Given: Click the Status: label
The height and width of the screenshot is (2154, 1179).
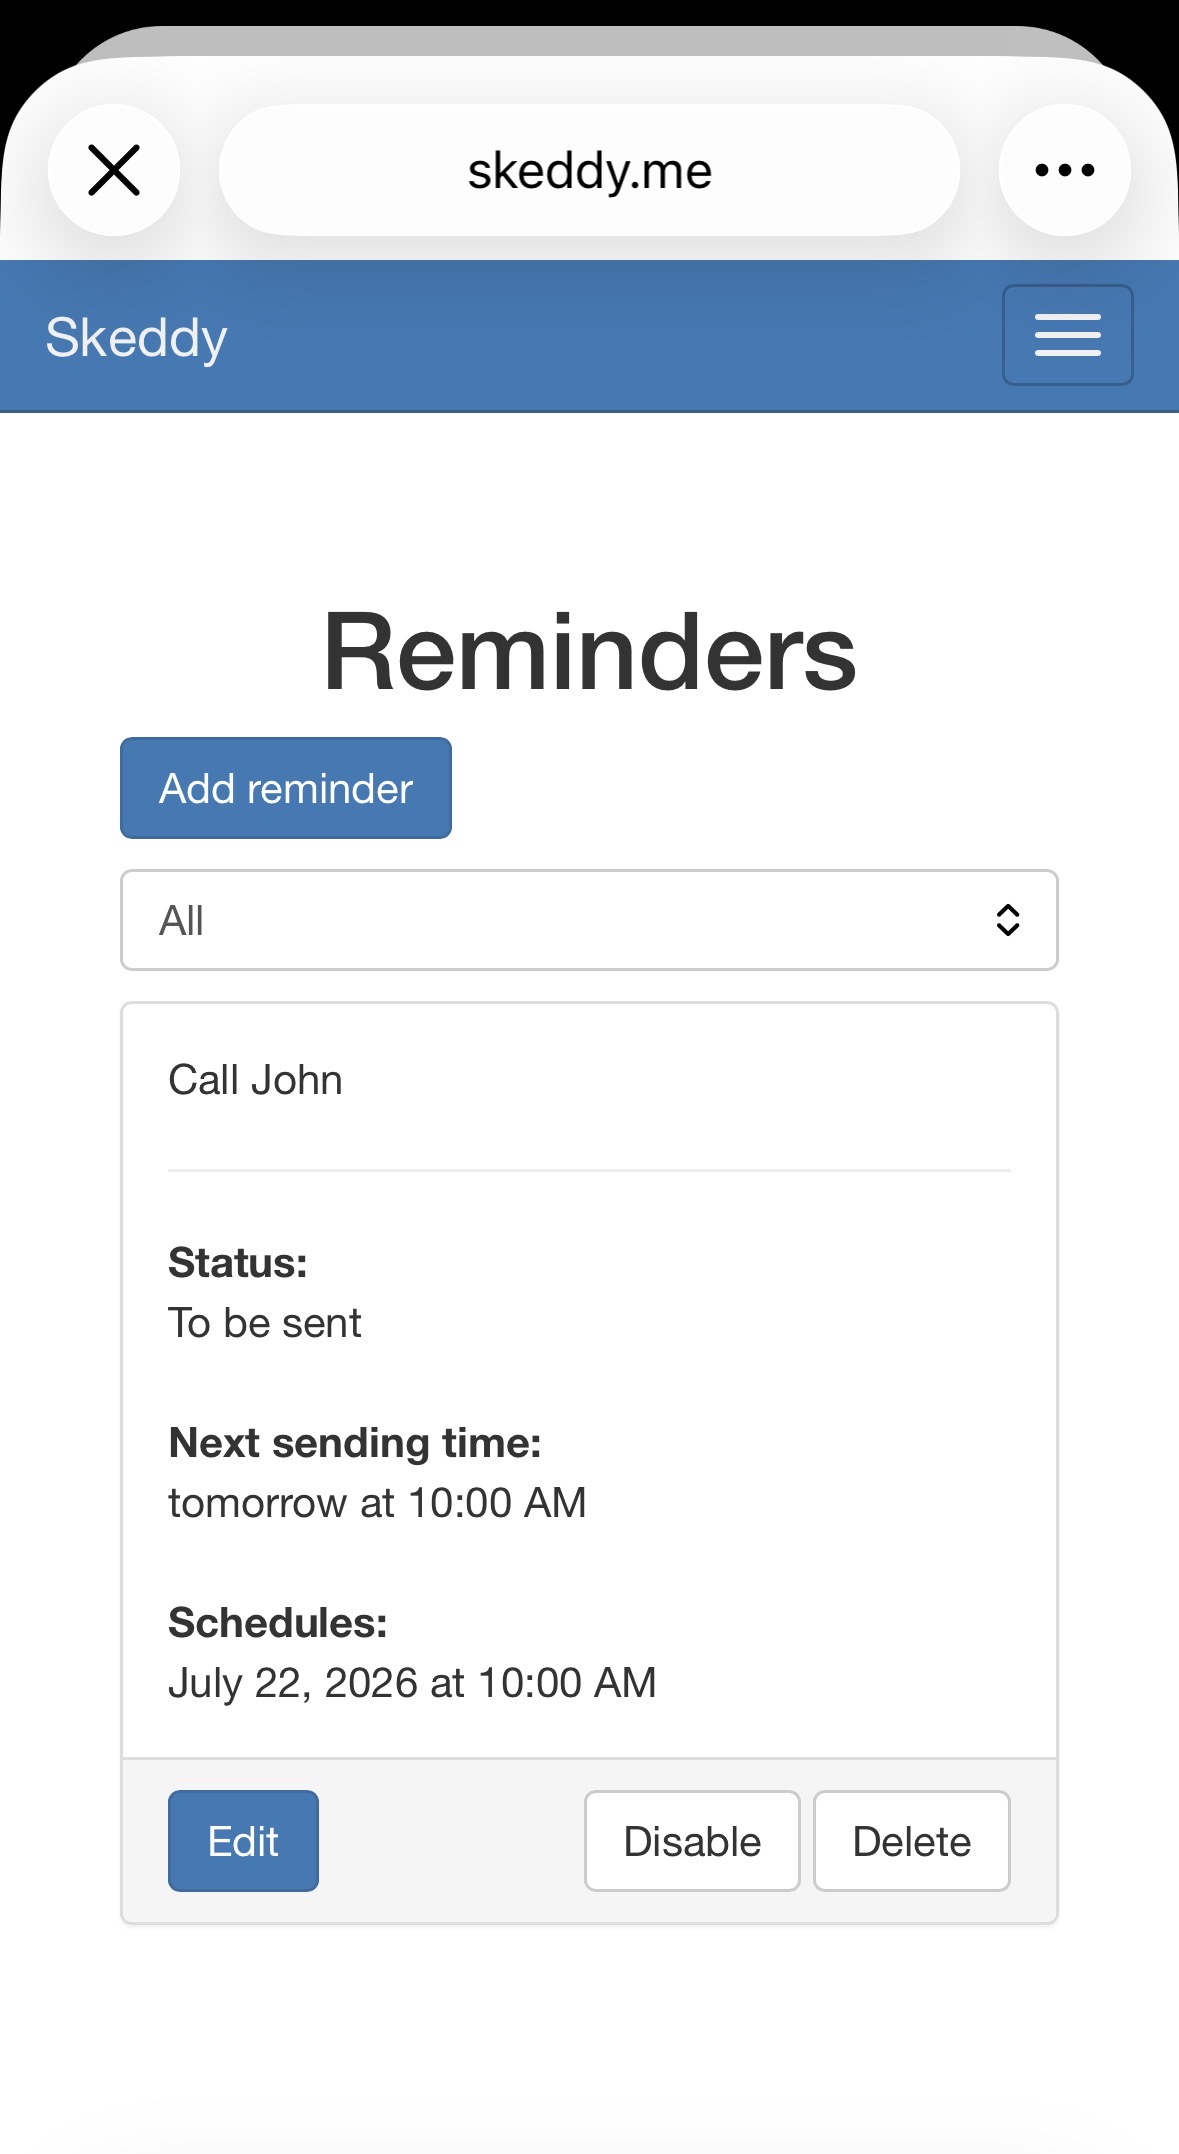Looking at the screenshot, I should (x=238, y=1263).
